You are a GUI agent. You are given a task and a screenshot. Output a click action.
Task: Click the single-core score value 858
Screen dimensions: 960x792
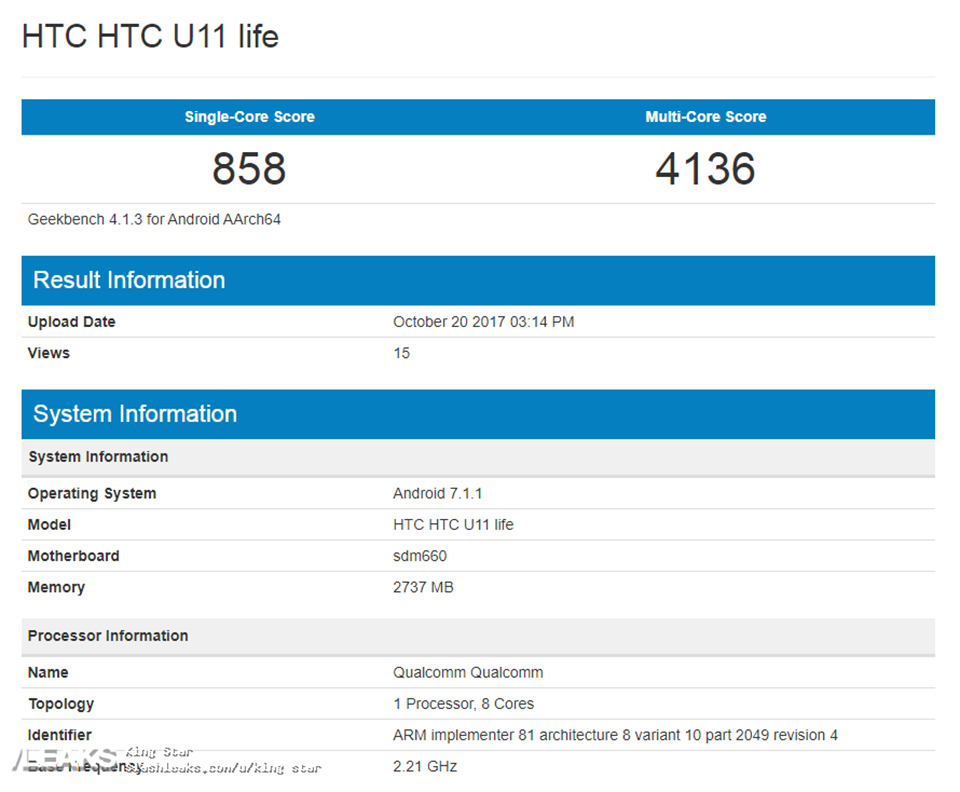pos(248,169)
